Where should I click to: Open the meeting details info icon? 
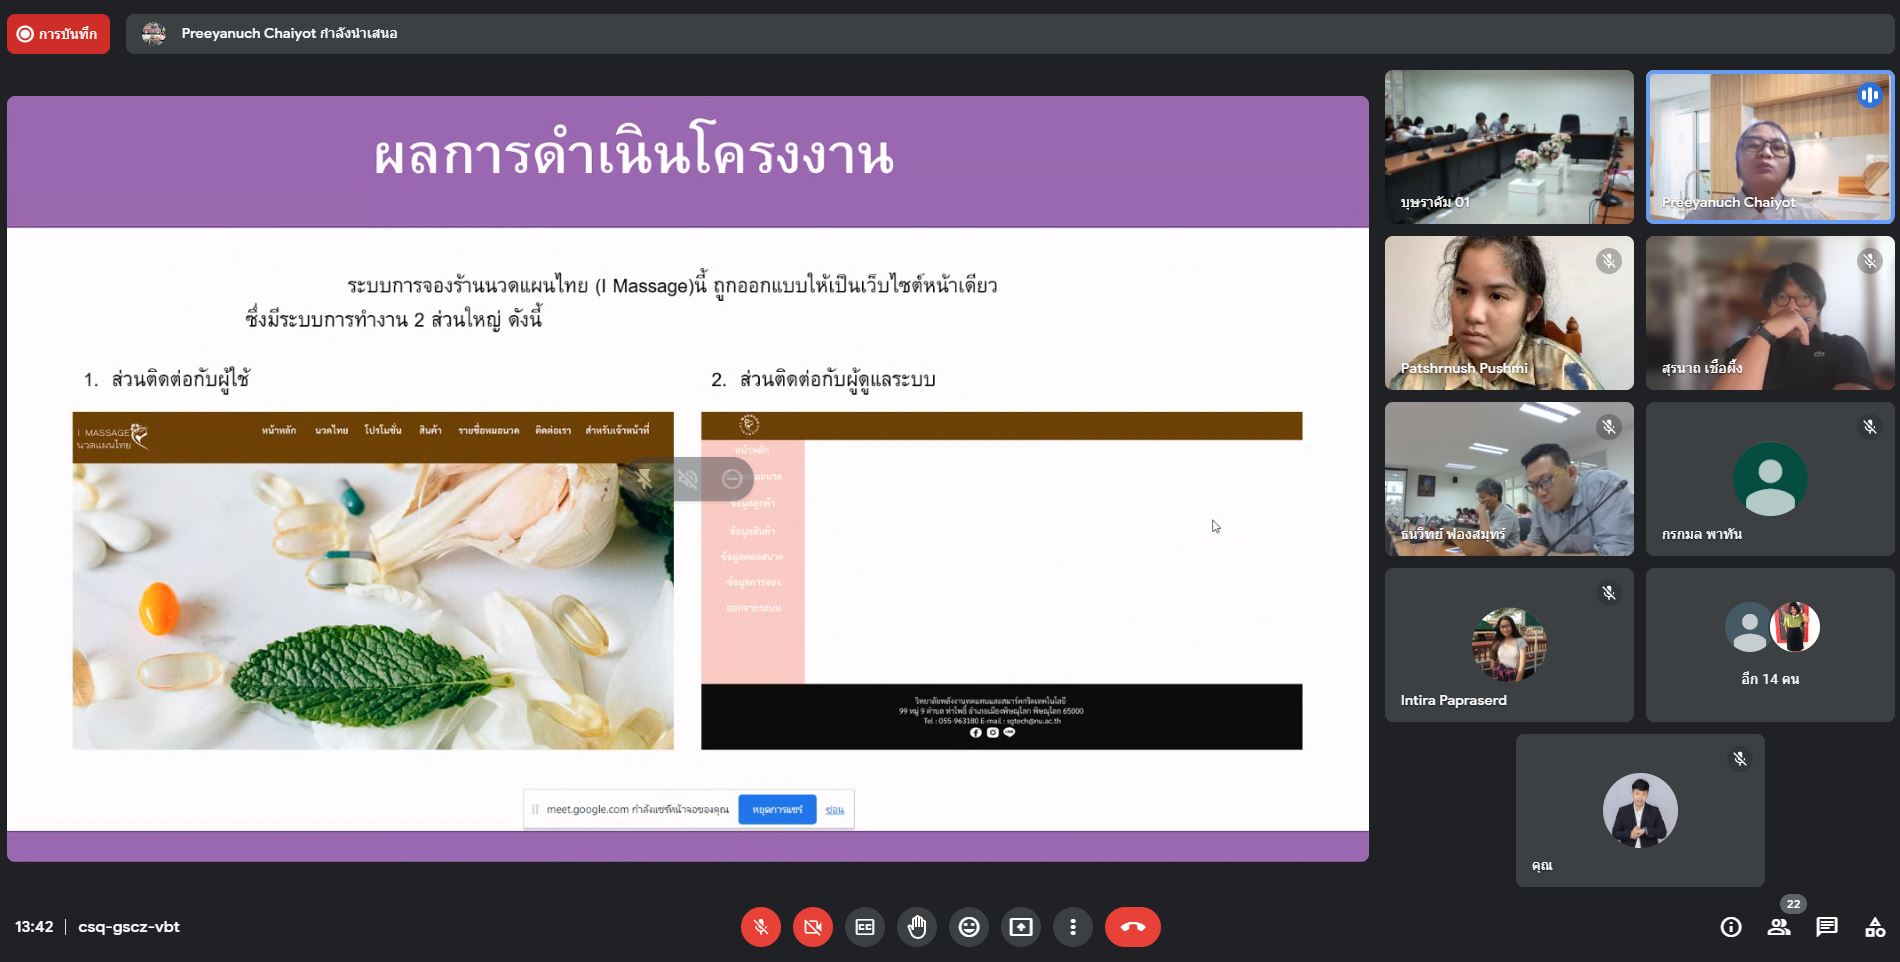[1730, 927]
